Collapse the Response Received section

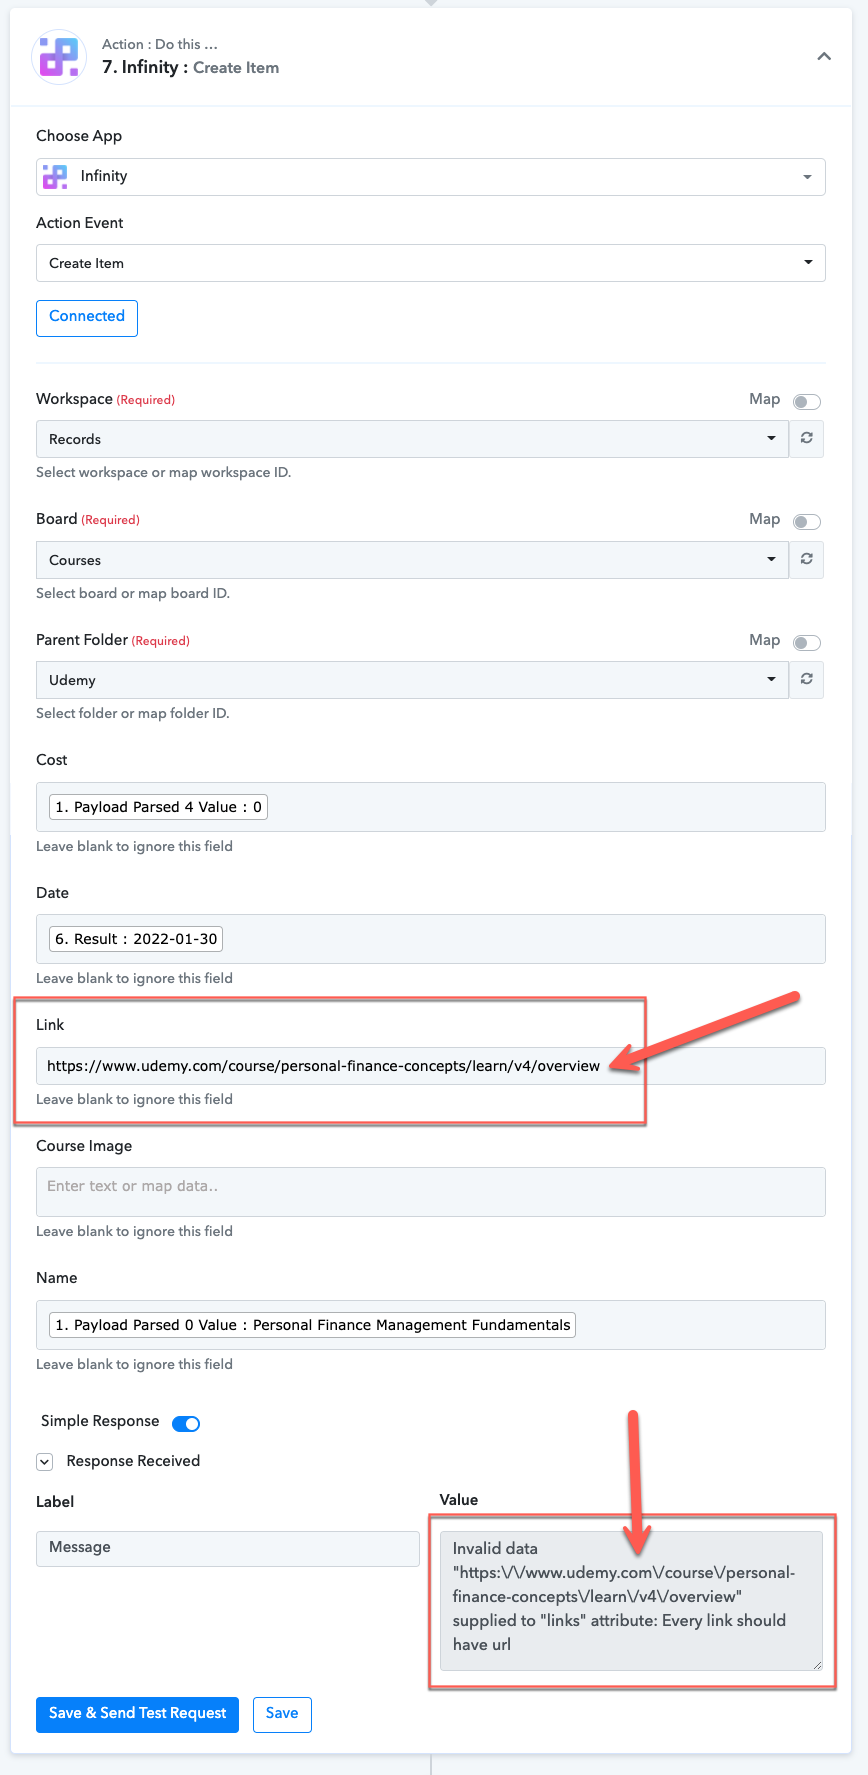45,1462
